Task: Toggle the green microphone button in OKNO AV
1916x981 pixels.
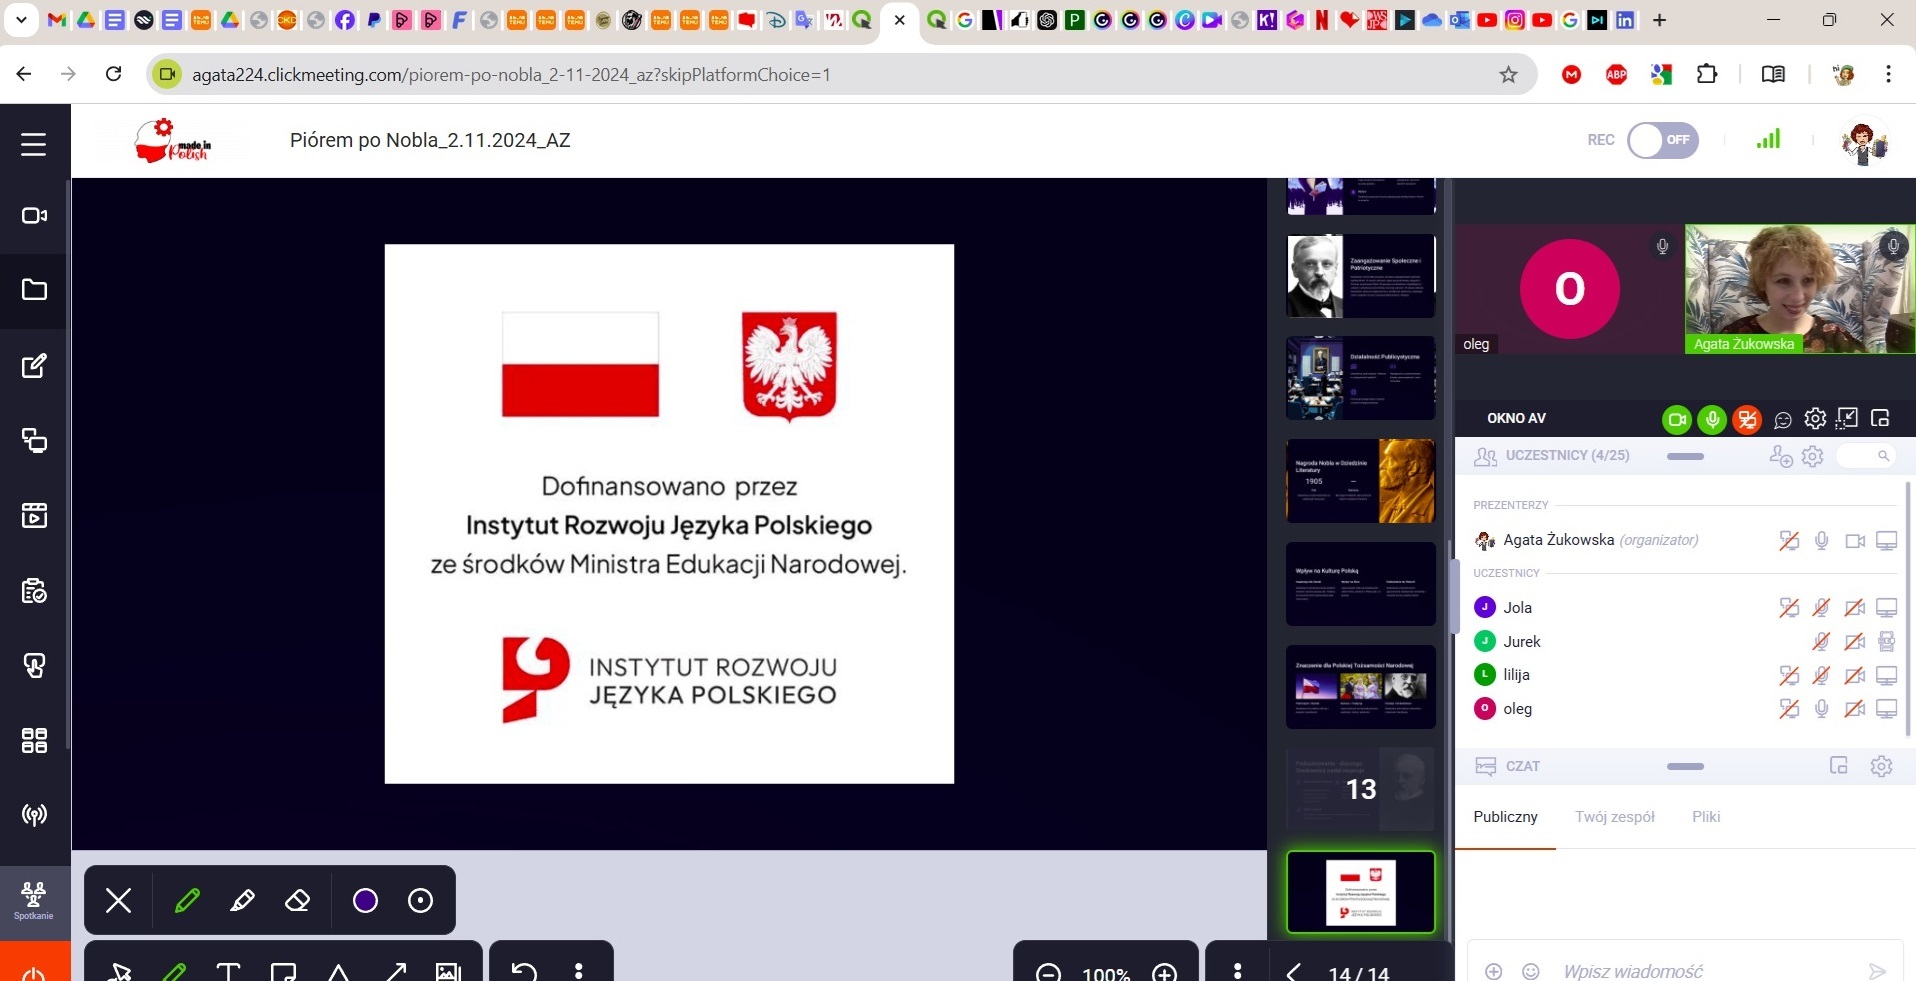Action: coord(1712,420)
